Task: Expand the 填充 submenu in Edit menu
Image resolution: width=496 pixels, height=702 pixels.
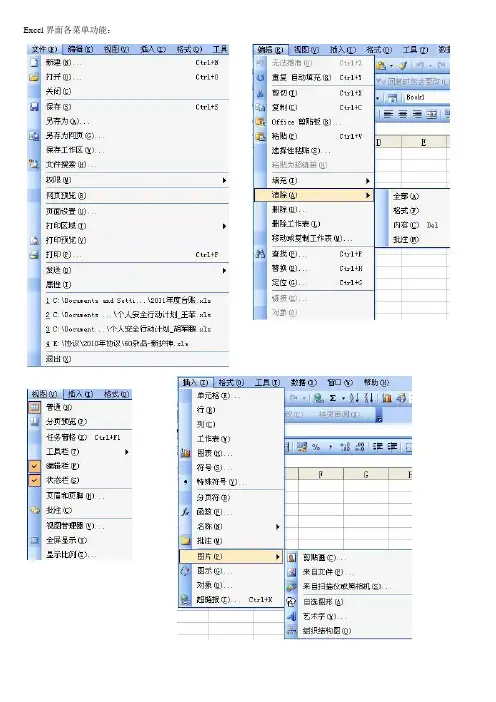Action: (368, 181)
